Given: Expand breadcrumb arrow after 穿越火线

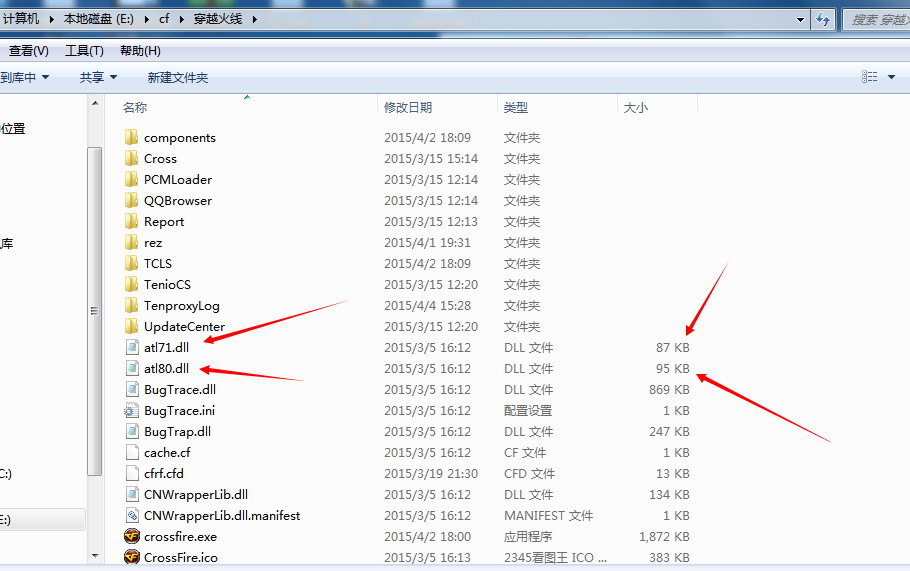Looking at the screenshot, I should pos(254,19).
